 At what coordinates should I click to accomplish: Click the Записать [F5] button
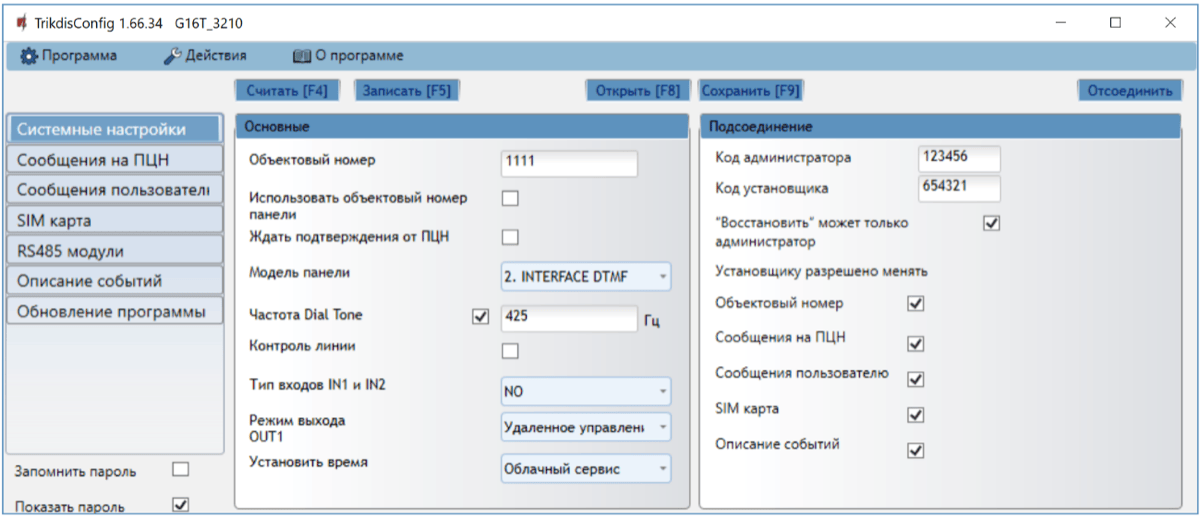click(406, 90)
